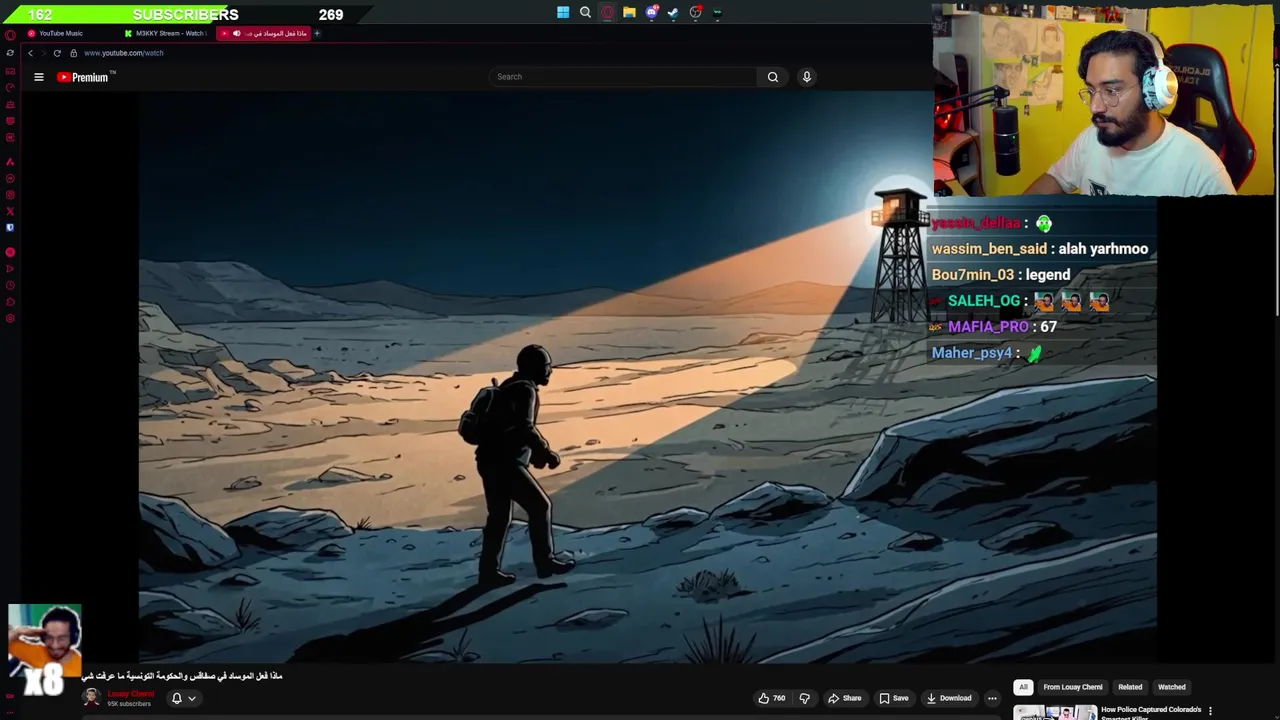Open Louay Cherni channel avatar
This screenshot has height=720, width=1280.
pos(91,698)
